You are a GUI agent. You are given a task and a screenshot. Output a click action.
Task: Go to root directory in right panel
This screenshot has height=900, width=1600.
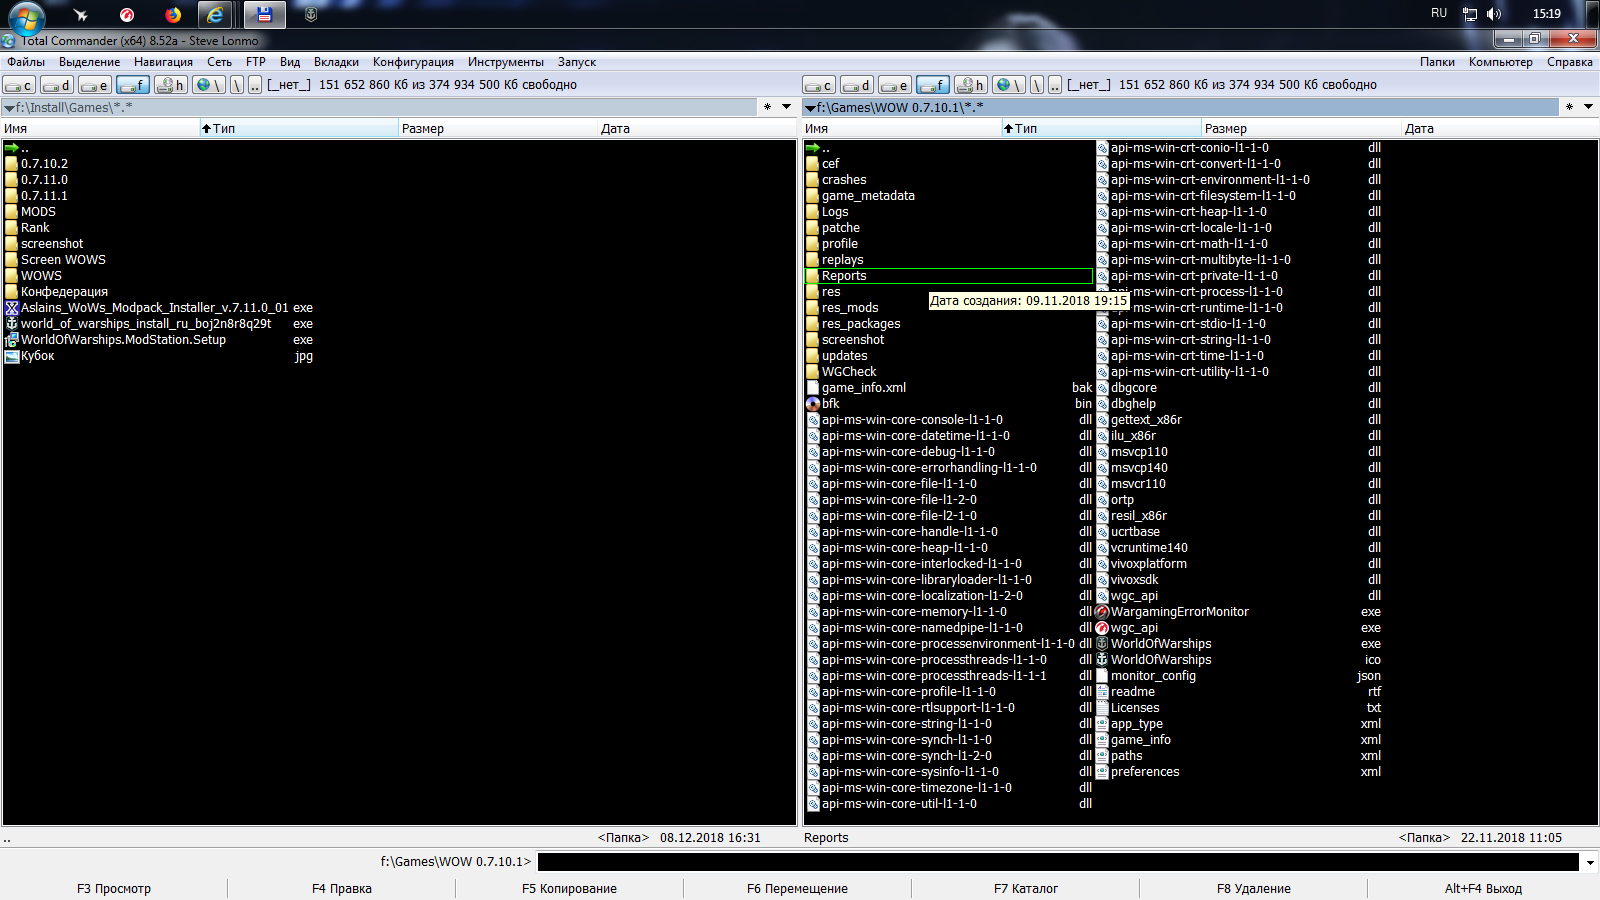(x=1037, y=85)
